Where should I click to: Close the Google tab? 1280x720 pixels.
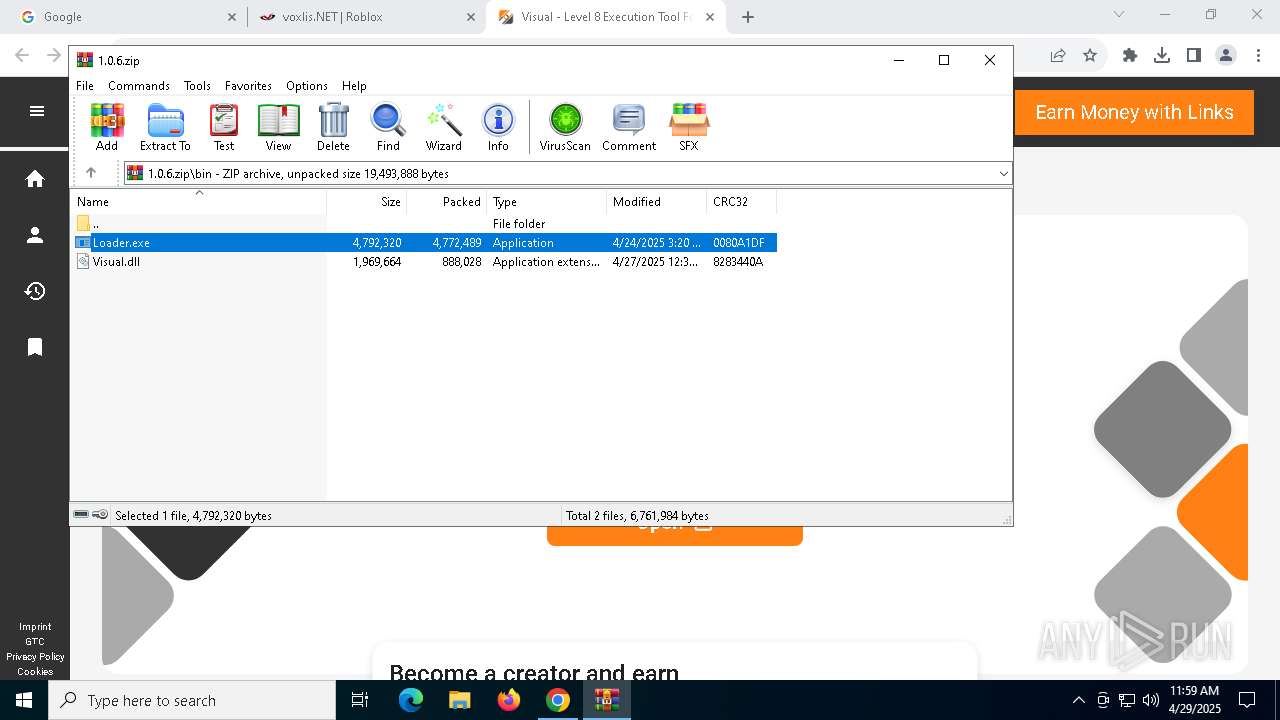(x=232, y=17)
